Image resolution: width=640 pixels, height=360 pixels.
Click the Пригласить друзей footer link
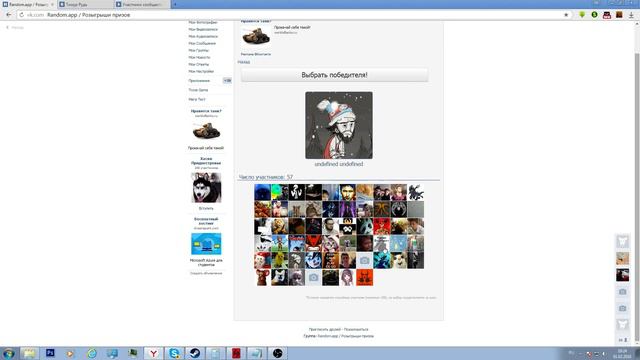tap(325, 329)
